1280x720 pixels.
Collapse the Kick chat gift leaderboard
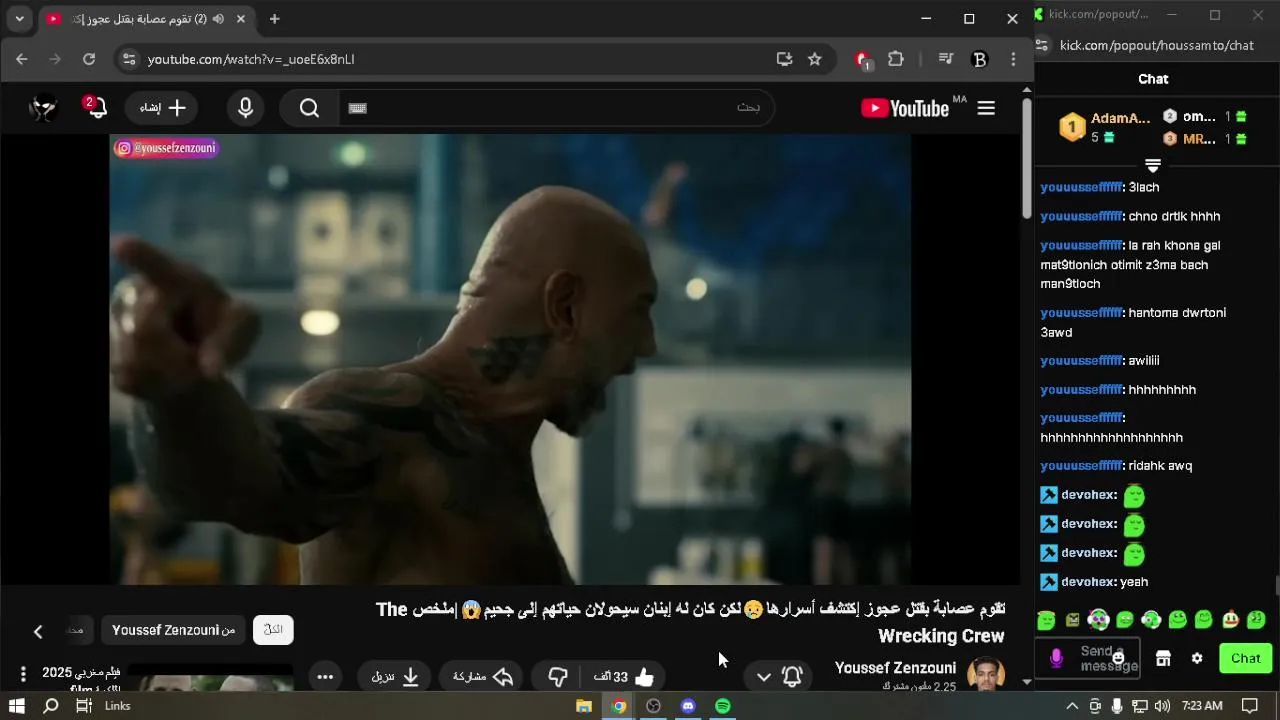(1153, 164)
